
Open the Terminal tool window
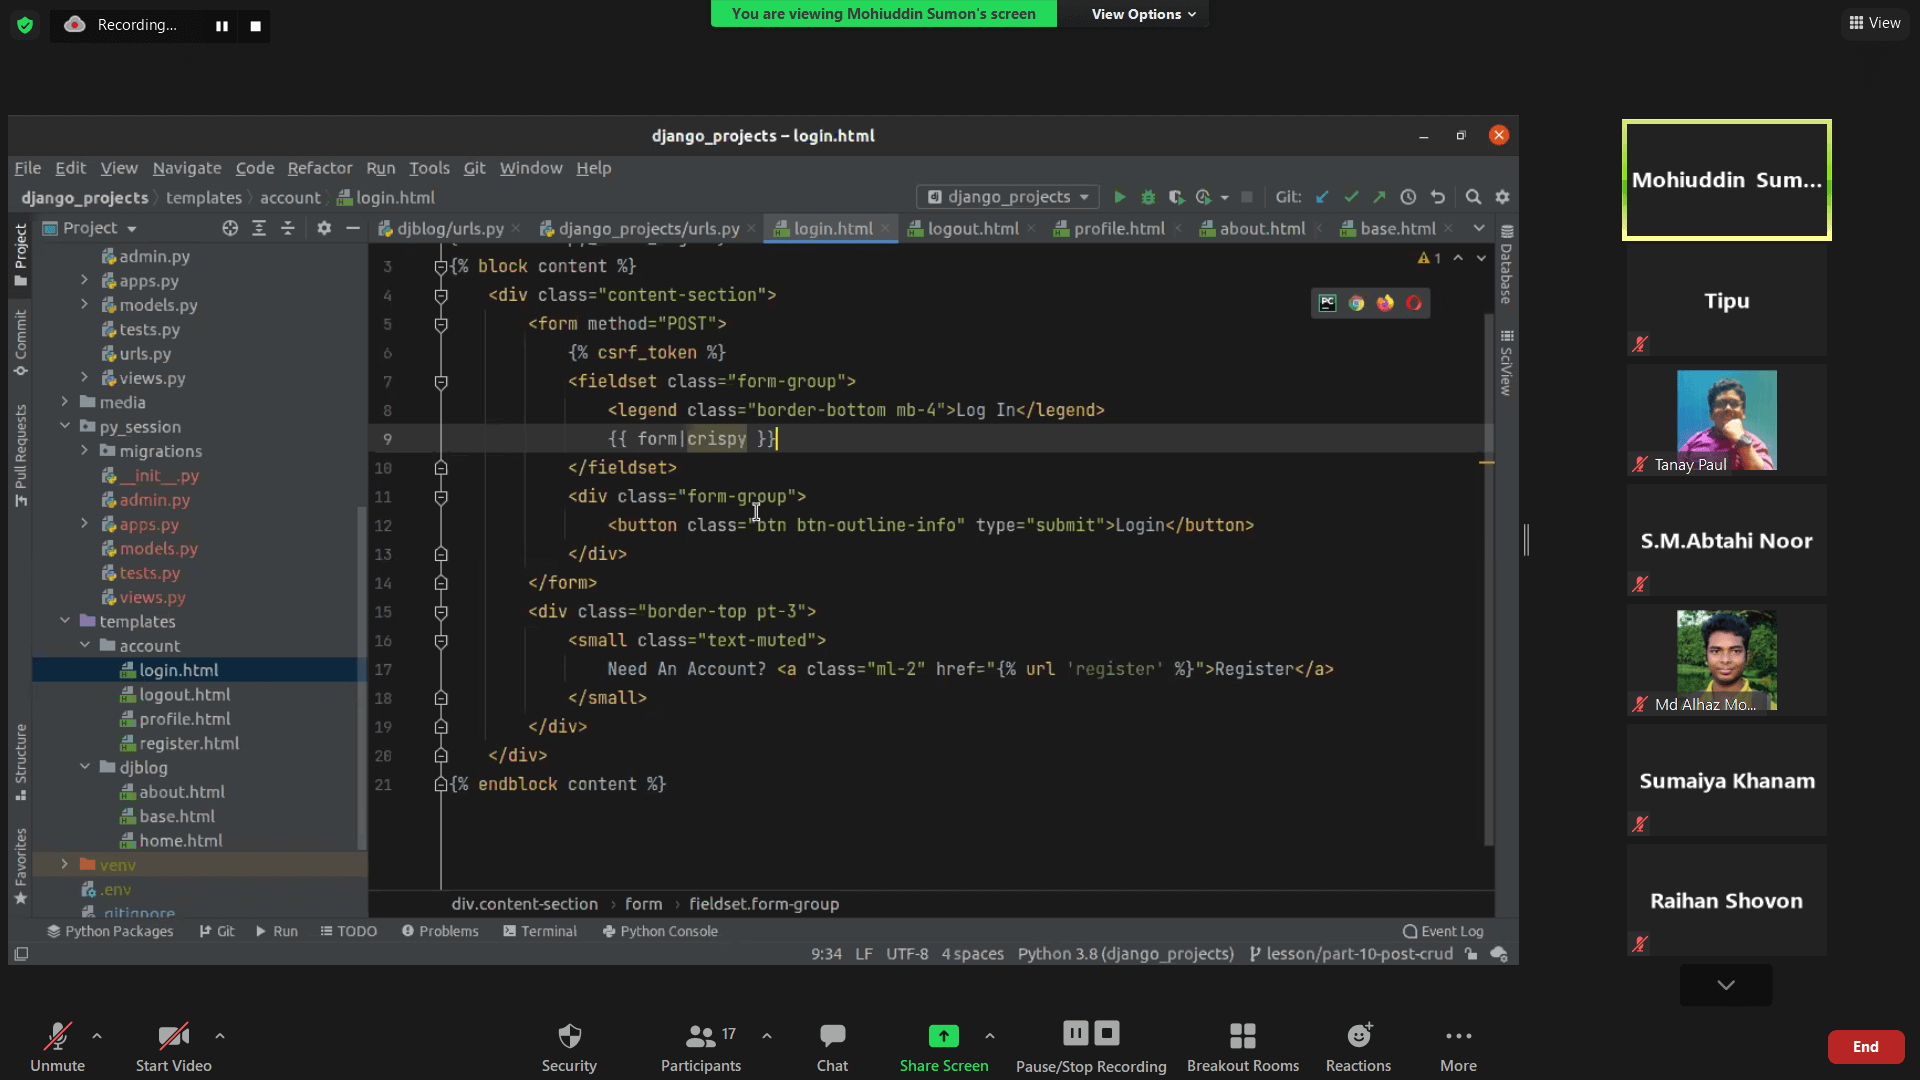(547, 931)
